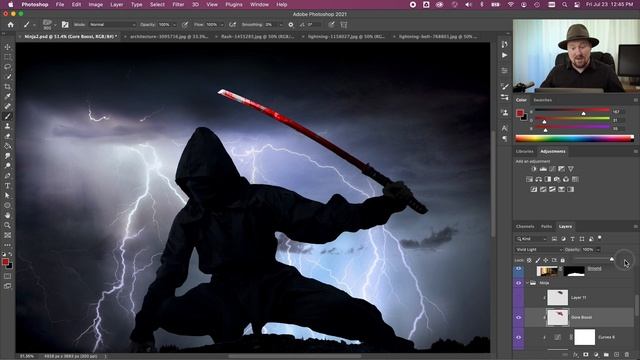Add an Invert adjustment
Viewport: 640px width, 360px height.
click(534, 189)
